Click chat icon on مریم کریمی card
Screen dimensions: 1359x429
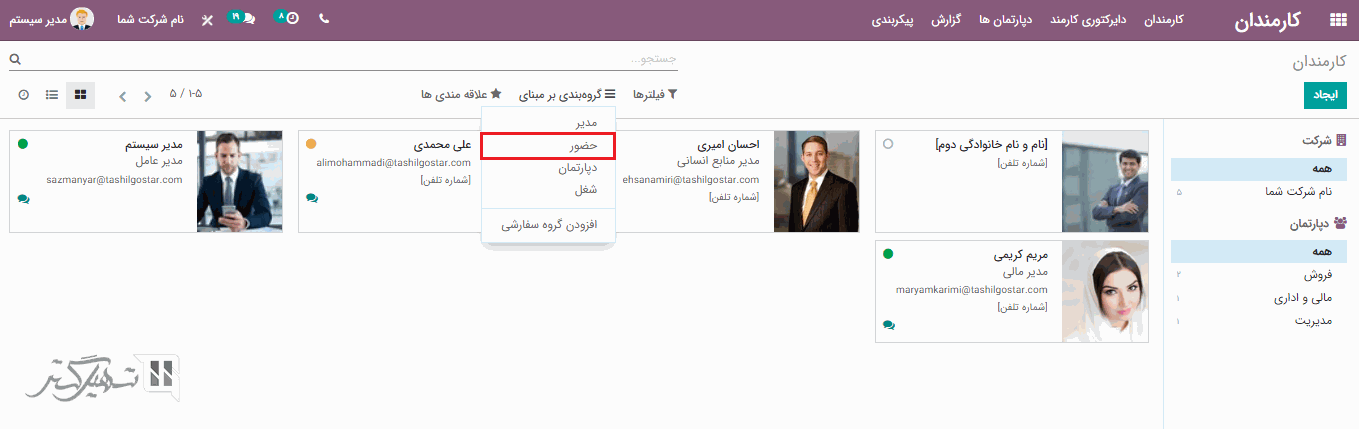click(888, 325)
